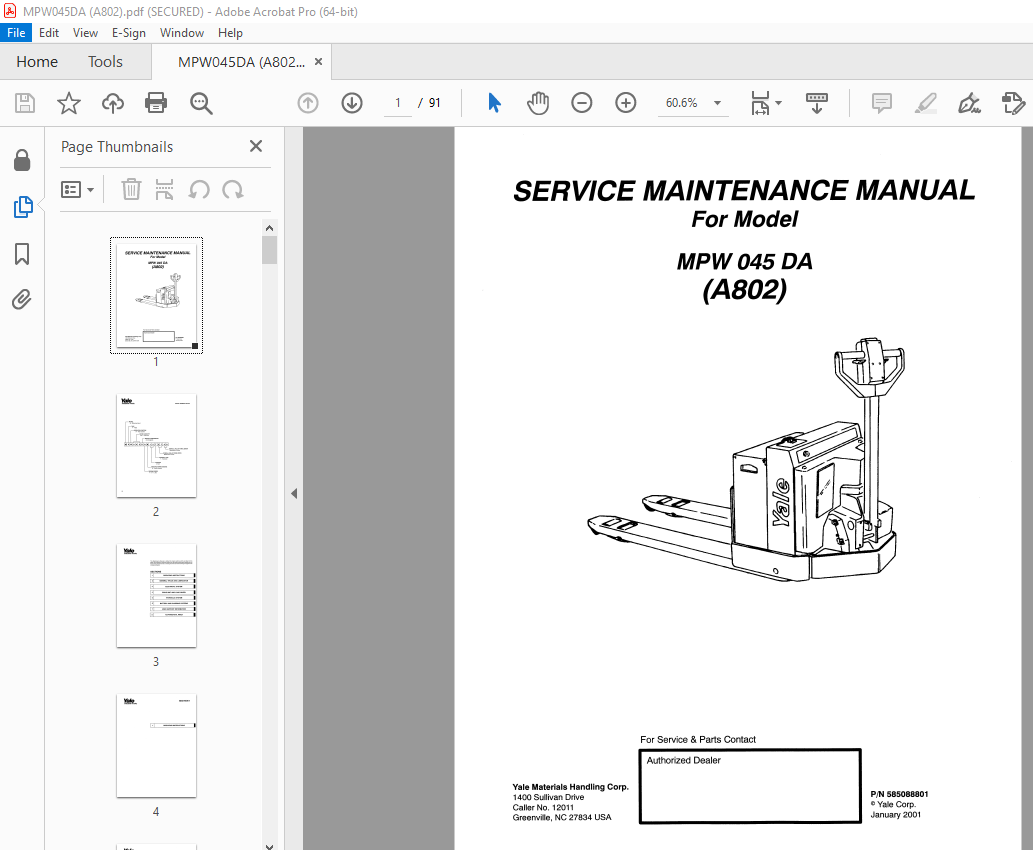1033x850 pixels.
Task: Click 'For Service & Parts Contact' text
Action: [698, 739]
